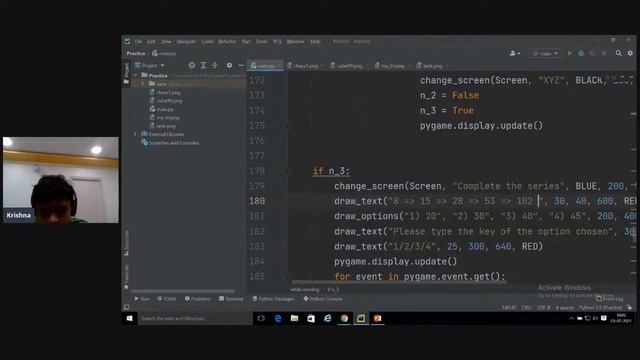Open the Terminal tool window
The height and width of the screenshot is (360, 640).
pyautogui.click(x=231, y=299)
